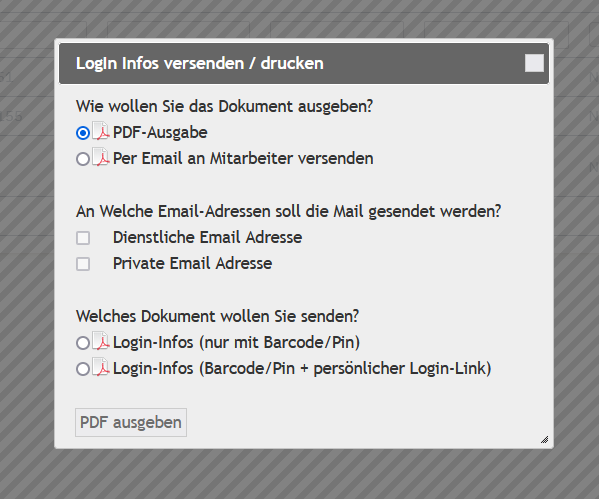This screenshot has height=499, width=599.
Task: Select radio for Login-Infos (nur mit Barcode/Pin)
Action: point(83,343)
